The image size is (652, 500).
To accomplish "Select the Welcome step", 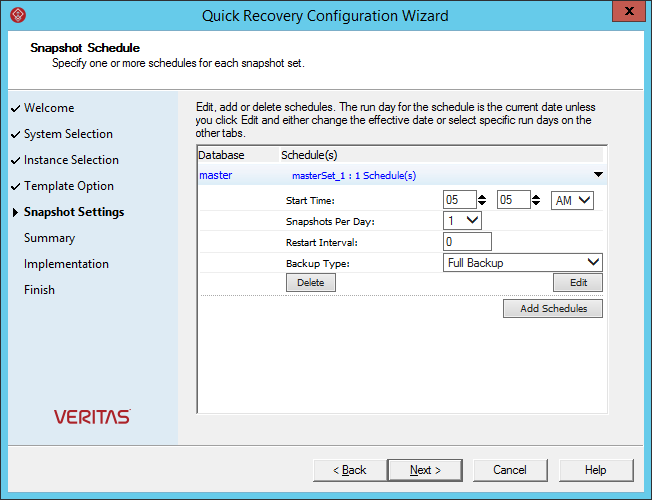I will 49,108.
